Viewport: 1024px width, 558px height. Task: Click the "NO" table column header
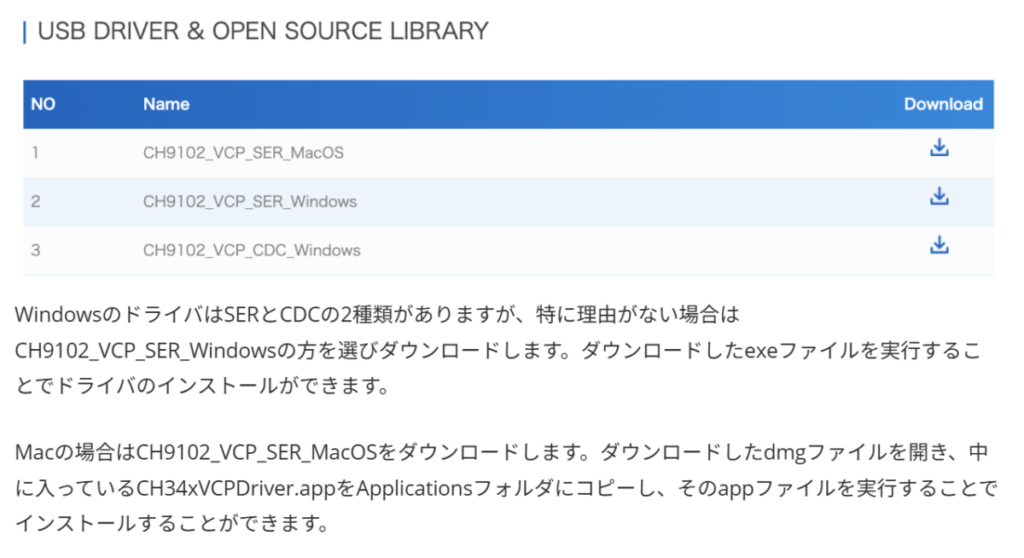[43, 104]
